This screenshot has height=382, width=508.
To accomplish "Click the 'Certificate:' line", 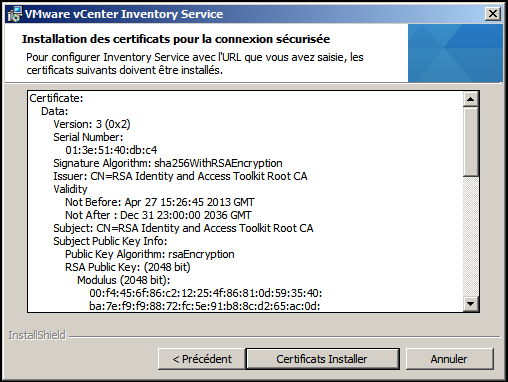I will [56, 98].
